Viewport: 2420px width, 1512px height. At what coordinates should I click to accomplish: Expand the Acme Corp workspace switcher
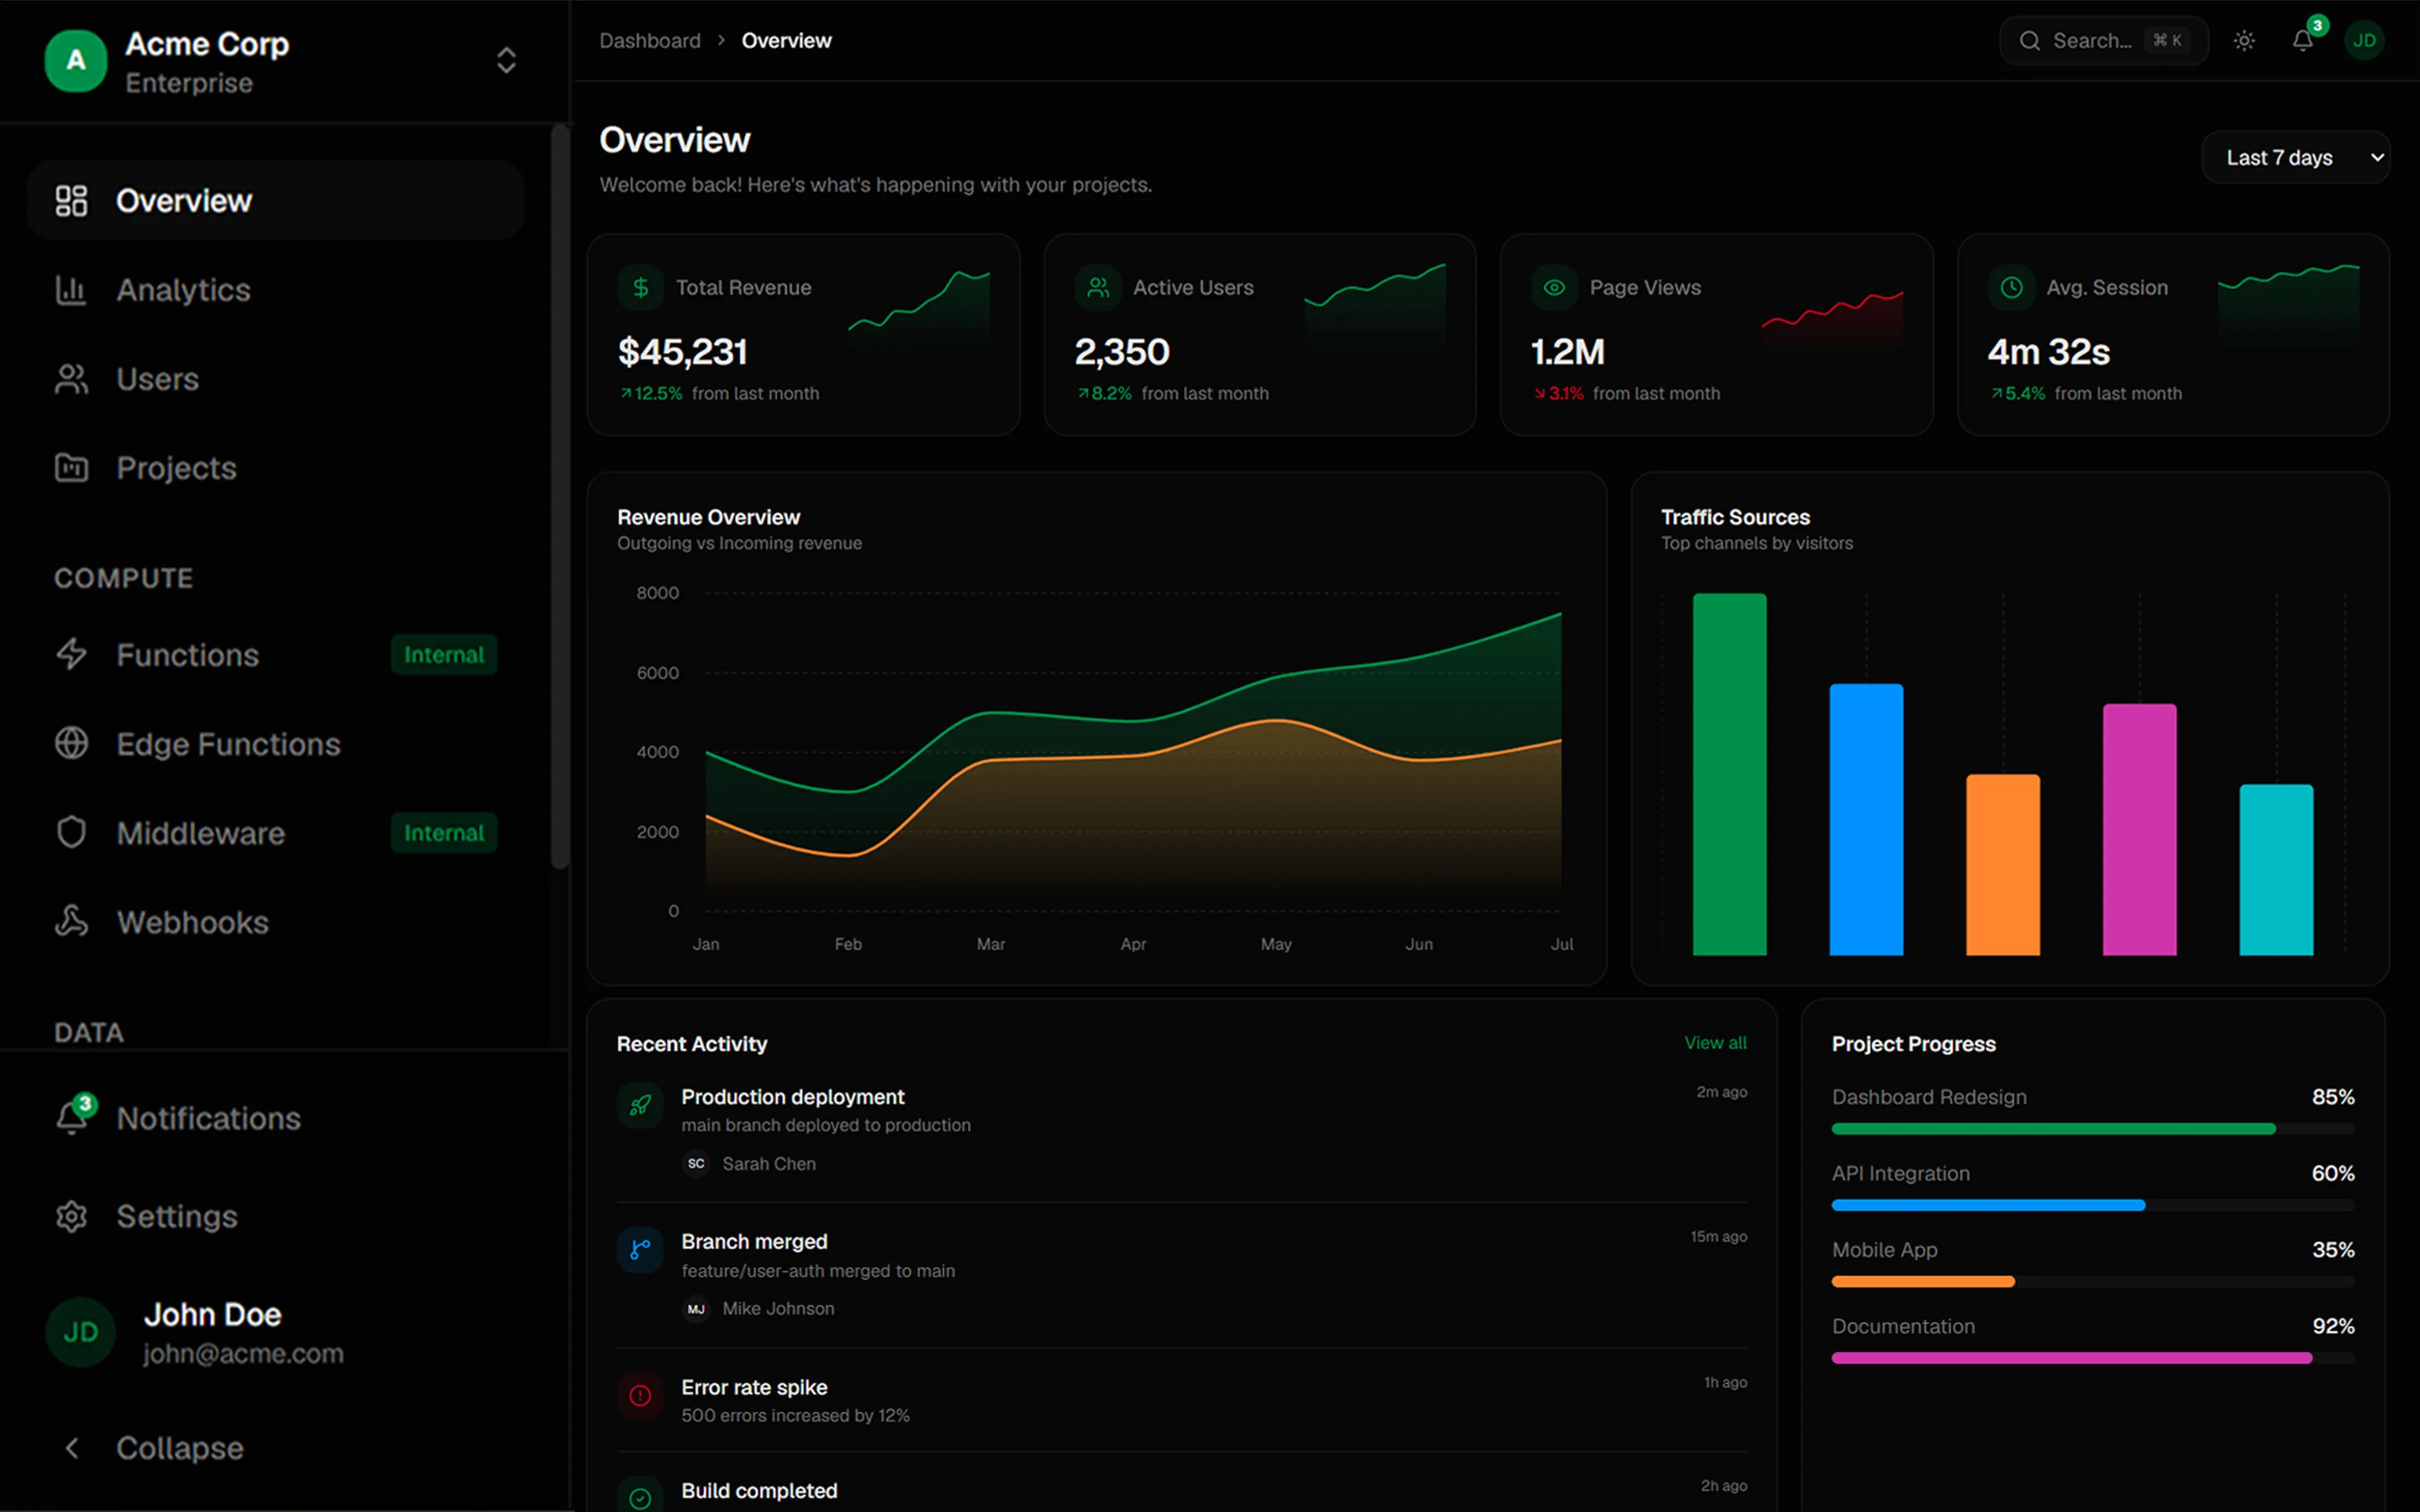click(x=506, y=60)
